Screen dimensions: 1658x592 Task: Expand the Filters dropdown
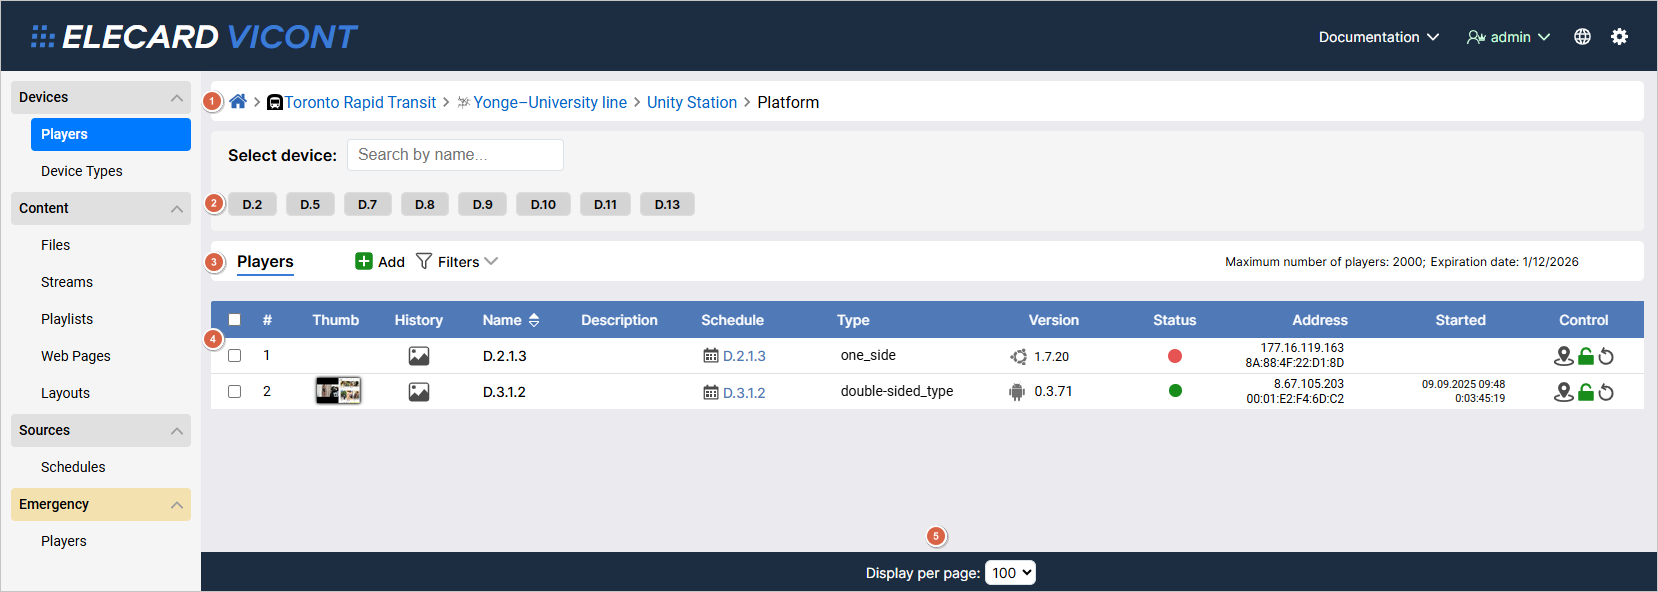[457, 262]
